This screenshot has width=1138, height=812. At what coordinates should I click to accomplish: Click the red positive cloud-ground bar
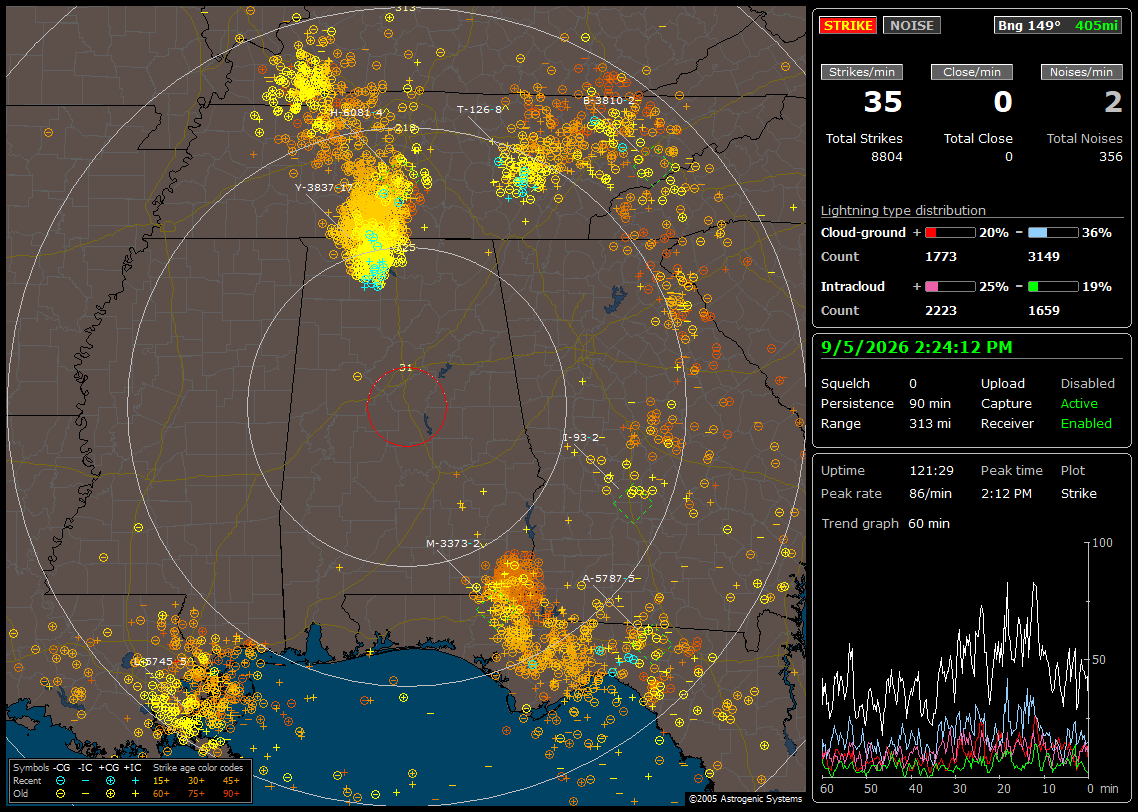click(x=950, y=233)
